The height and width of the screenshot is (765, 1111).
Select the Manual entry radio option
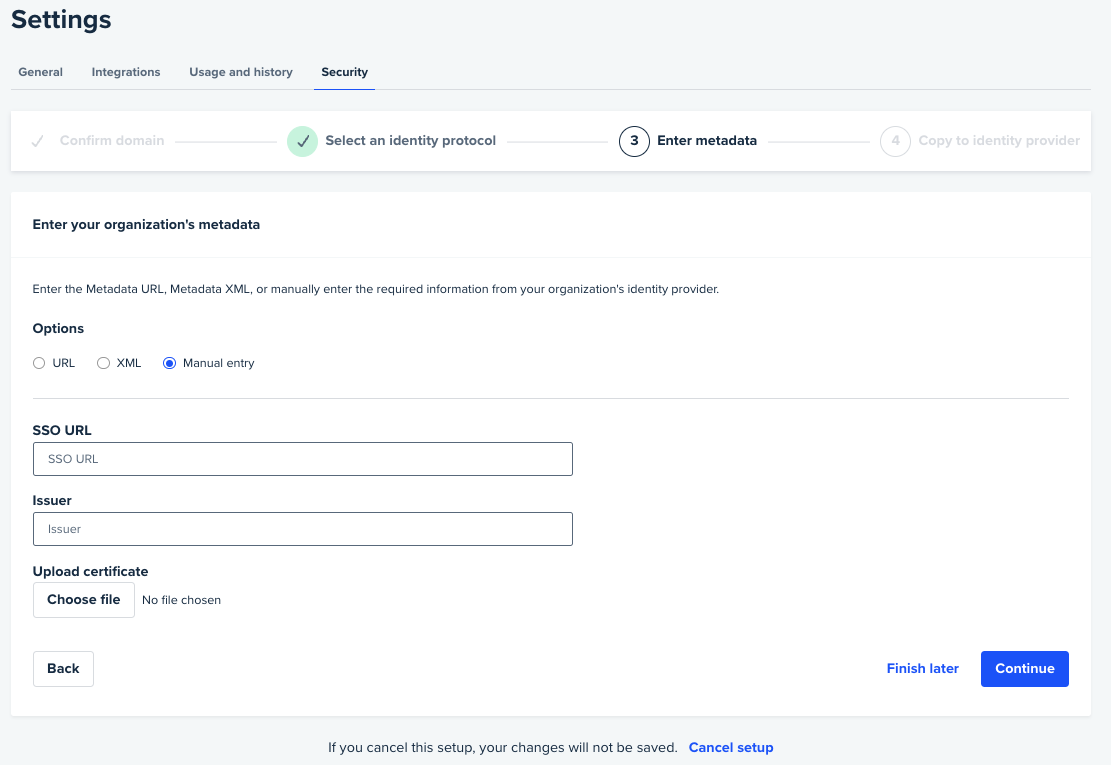point(169,363)
